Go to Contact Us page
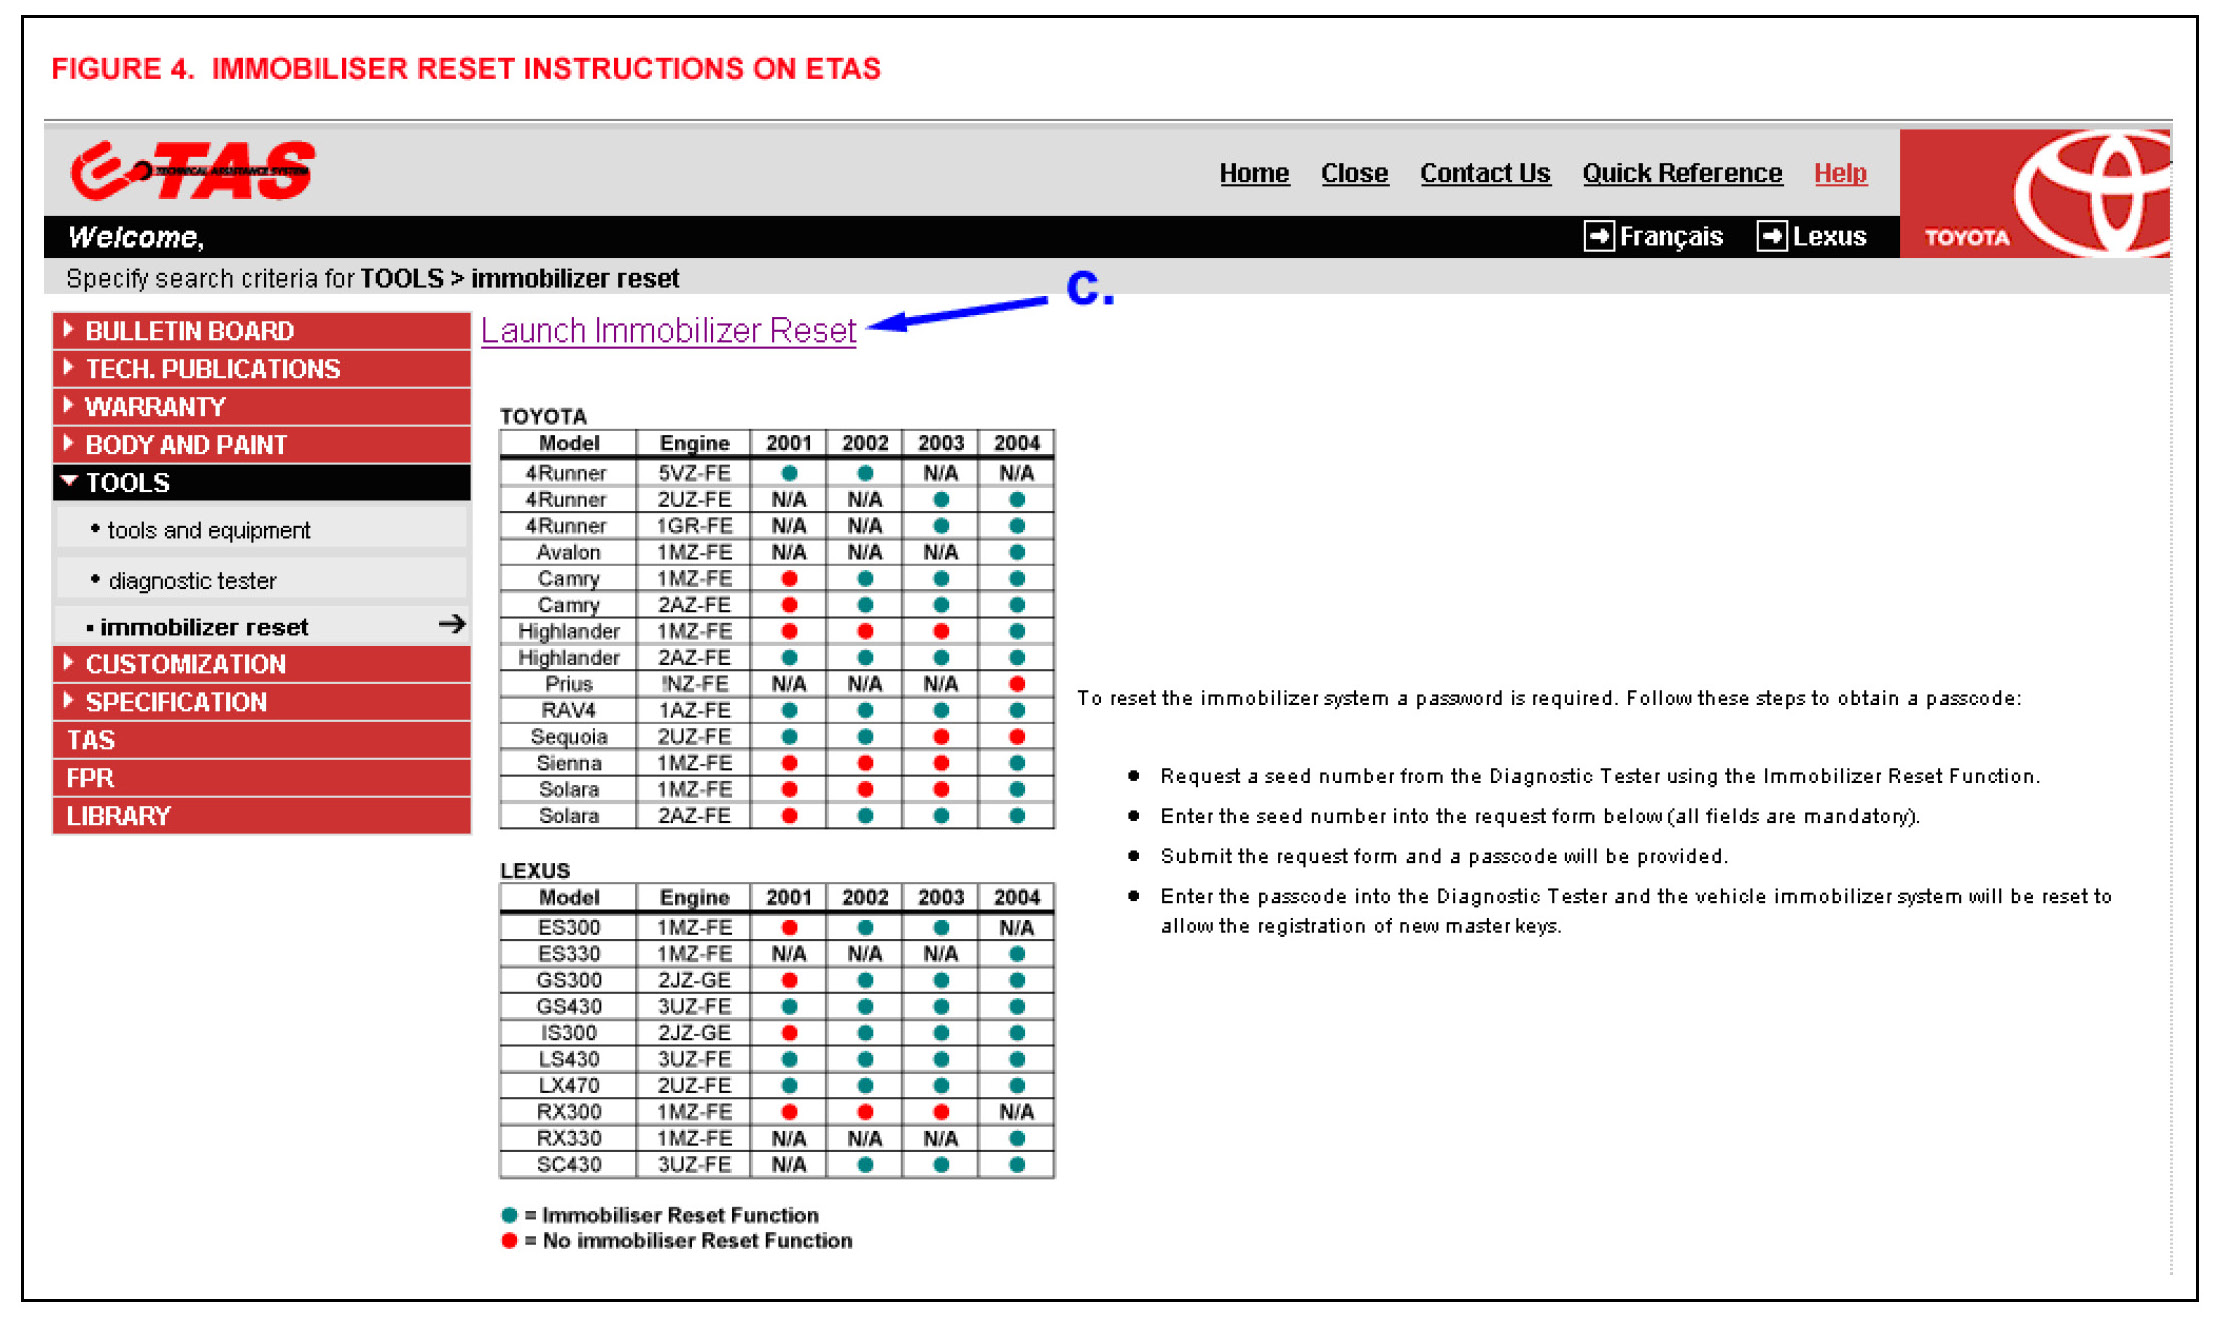This screenshot has height=1331, width=2228. click(1484, 173)
